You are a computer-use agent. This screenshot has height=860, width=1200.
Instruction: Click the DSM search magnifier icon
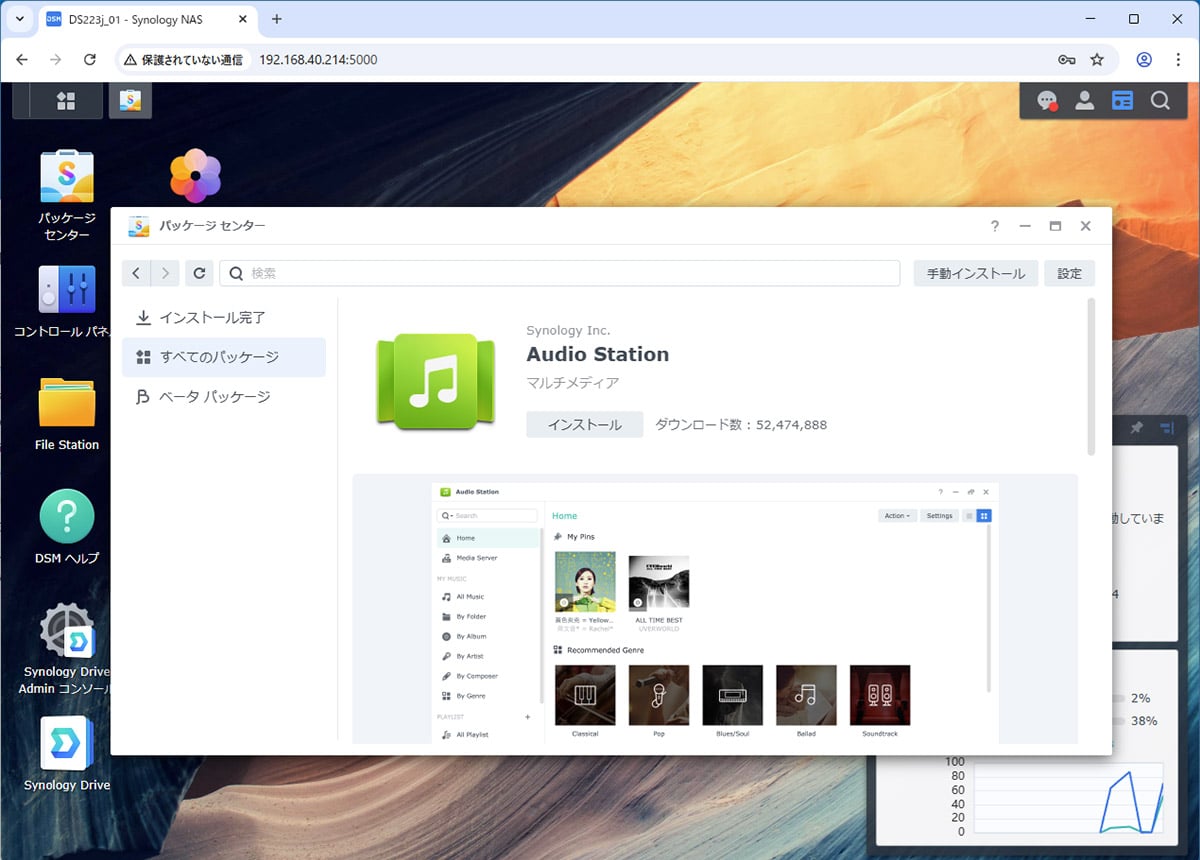click(1160, 100)
